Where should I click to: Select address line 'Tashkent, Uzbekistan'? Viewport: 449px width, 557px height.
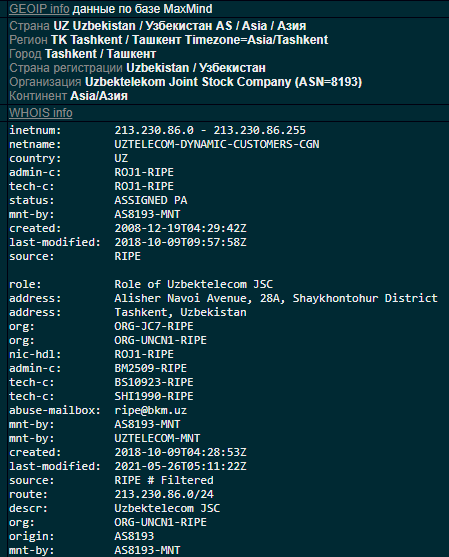coord(180,312)
